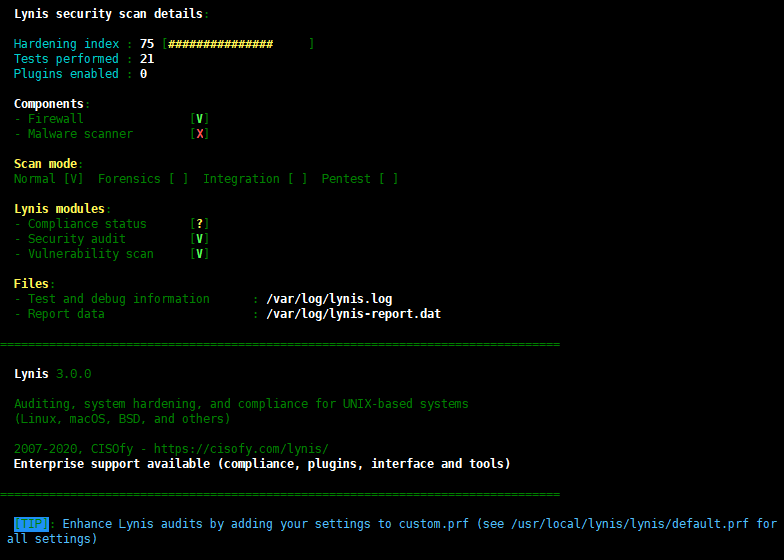Screen dimensions: 784x560
Task: Click the Integration scan mode box
Action: pyautogui.click(x=298, y=179)
